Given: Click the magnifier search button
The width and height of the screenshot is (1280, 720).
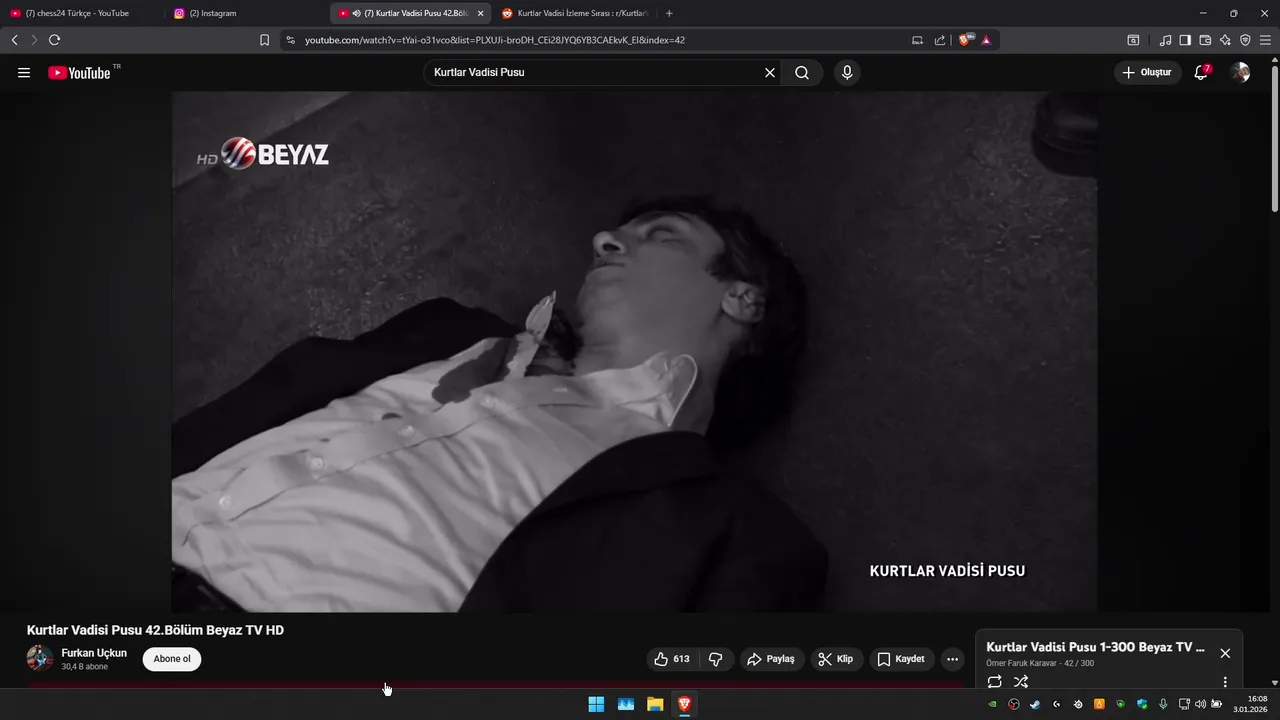Looking at the screenshot, I should pyautogui.click(x=802, y=72).
